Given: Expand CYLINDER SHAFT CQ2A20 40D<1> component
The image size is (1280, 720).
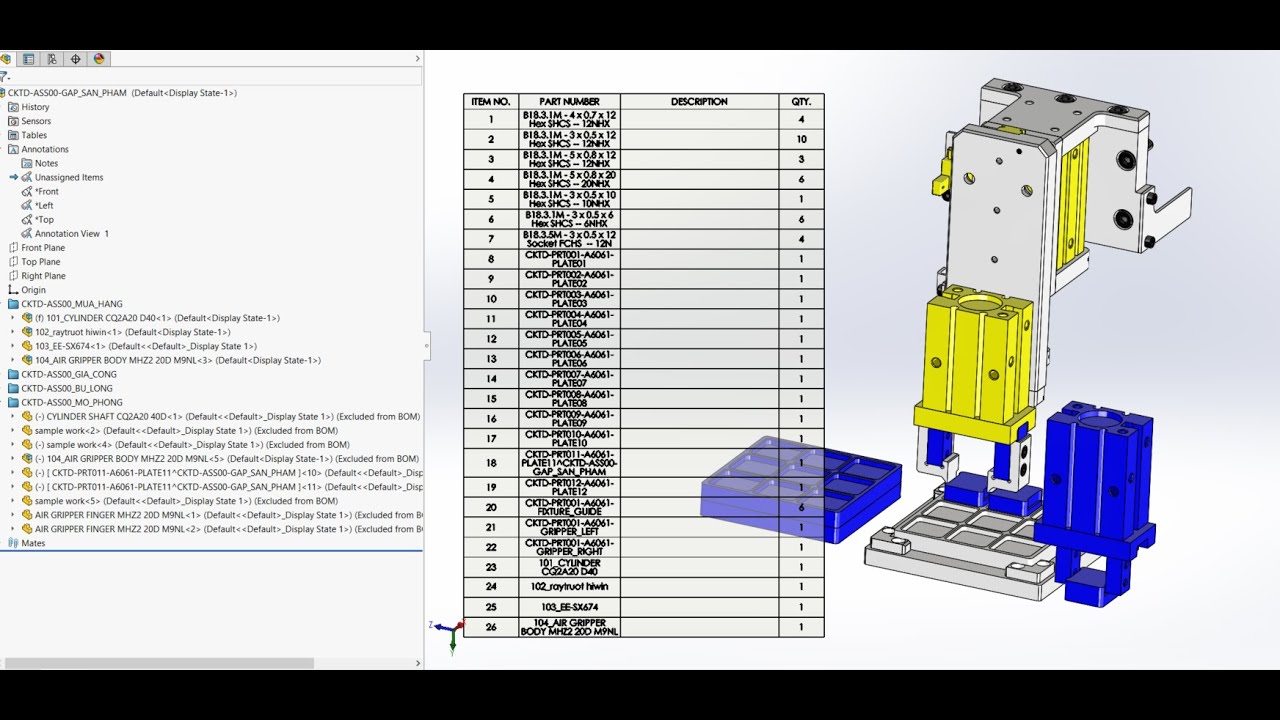Looking at the screenshot, I should point(13,416).
